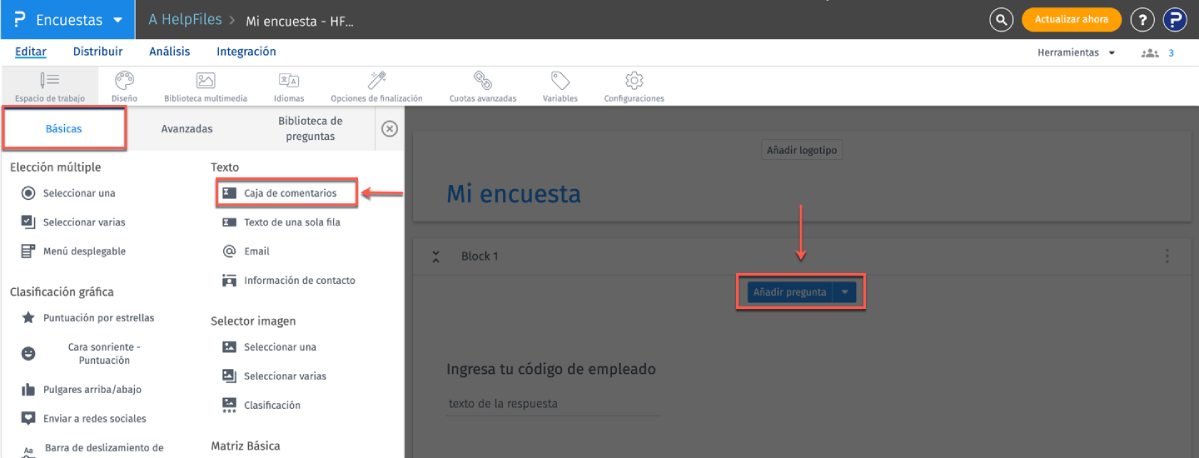Open the Idiomas translation icon
This screenshot has width=1199, height=458.
tap(289, 80)
